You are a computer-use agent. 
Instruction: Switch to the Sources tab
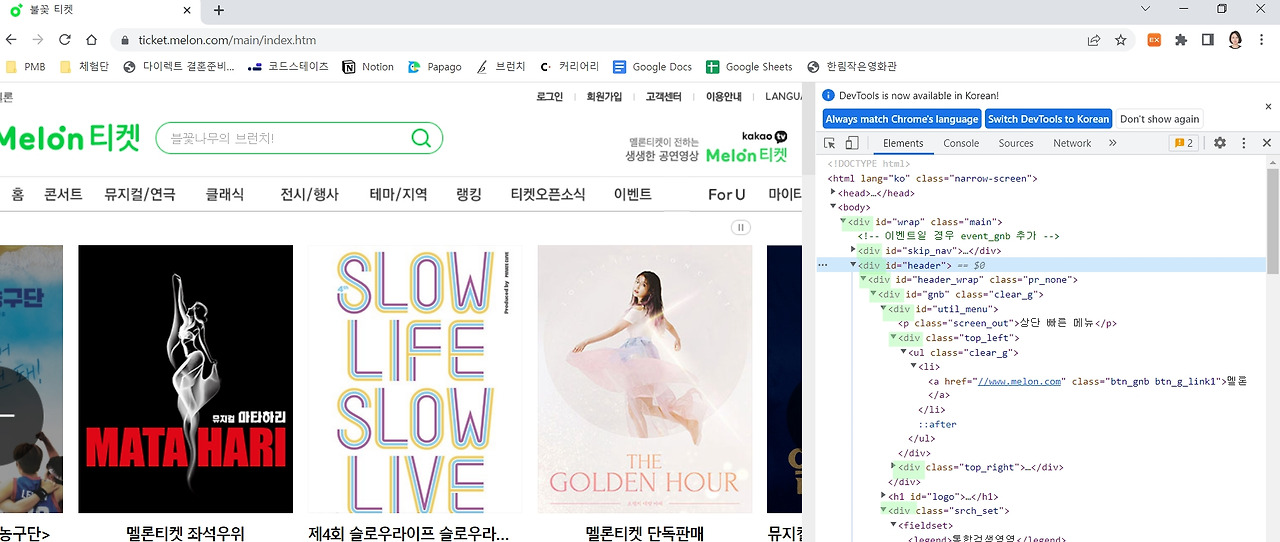[1016, 143]
